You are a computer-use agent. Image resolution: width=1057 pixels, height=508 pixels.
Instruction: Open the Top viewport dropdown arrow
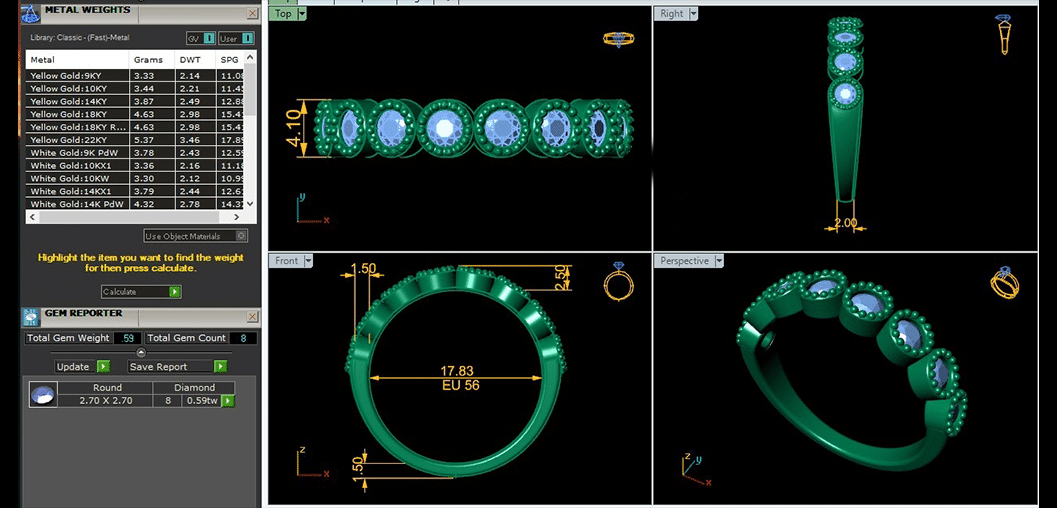tap(301, 13)
